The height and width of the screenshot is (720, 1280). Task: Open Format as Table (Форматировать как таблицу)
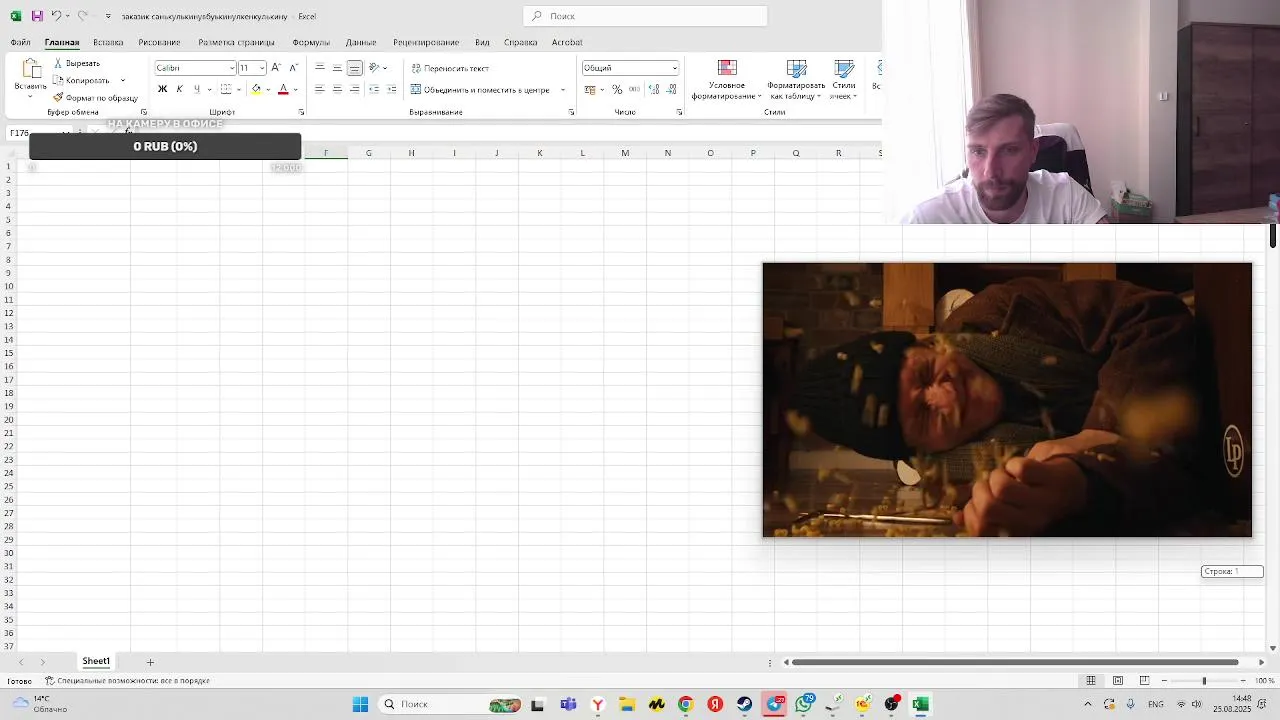click(796, 79)
